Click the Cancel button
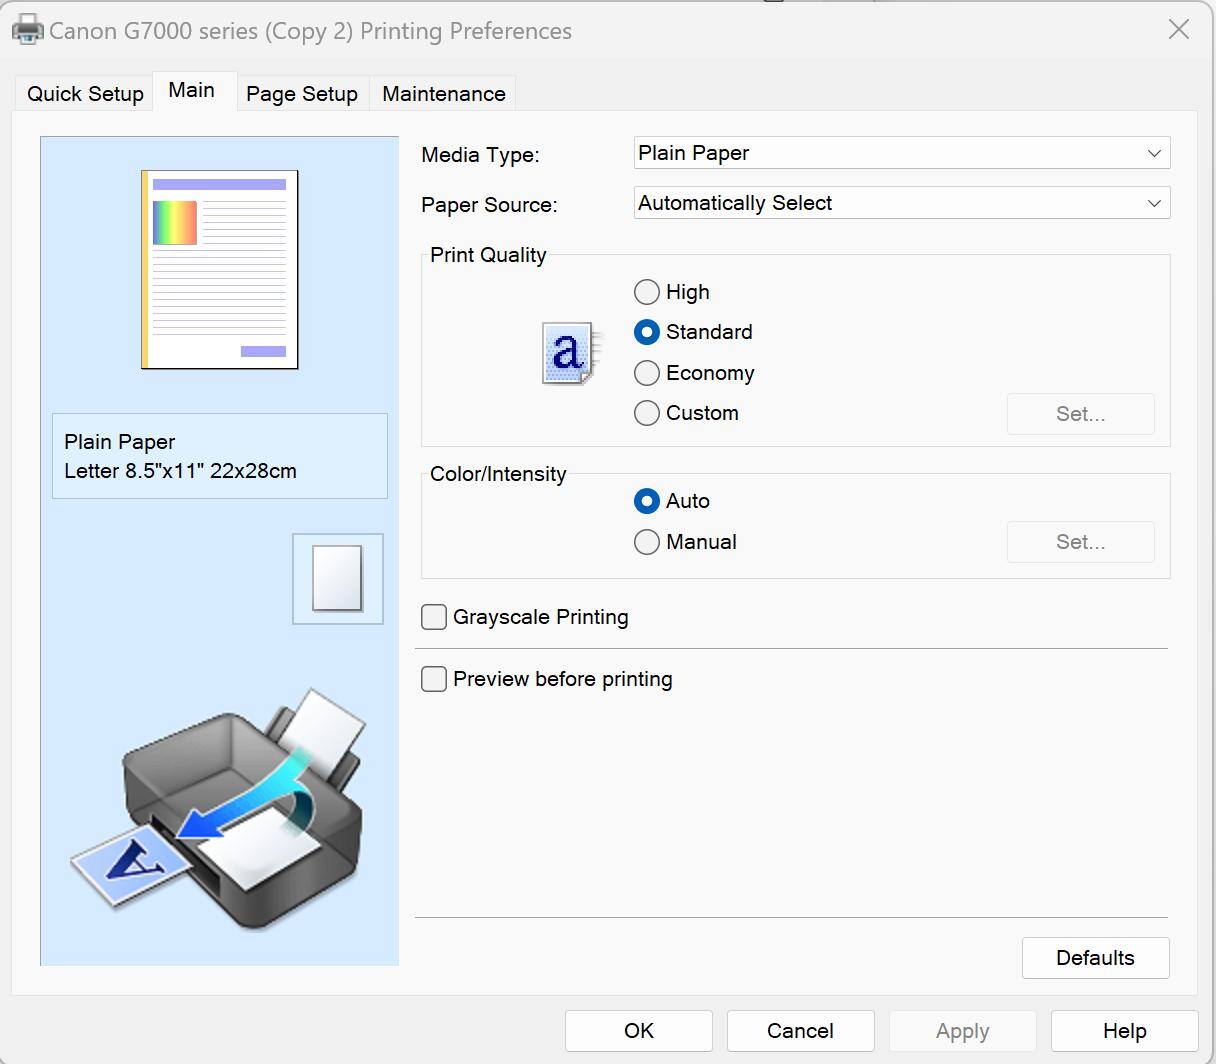This screenshot has width=1216, height=1064. (x=800, y=1031)
